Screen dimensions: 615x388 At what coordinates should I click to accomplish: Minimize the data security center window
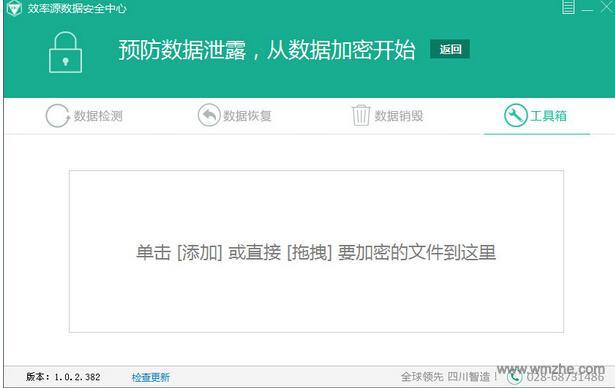point(587,9)
